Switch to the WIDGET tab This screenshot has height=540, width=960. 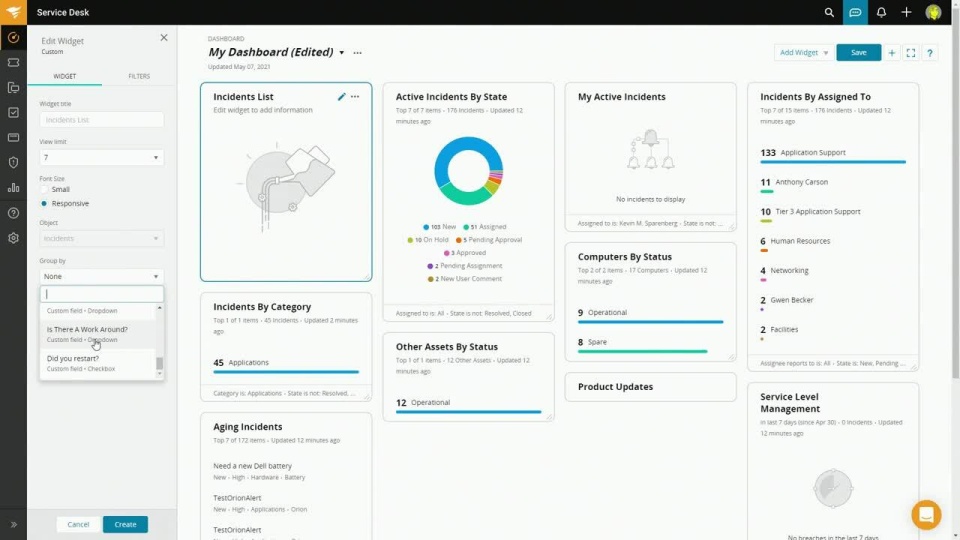pos(65,77)
